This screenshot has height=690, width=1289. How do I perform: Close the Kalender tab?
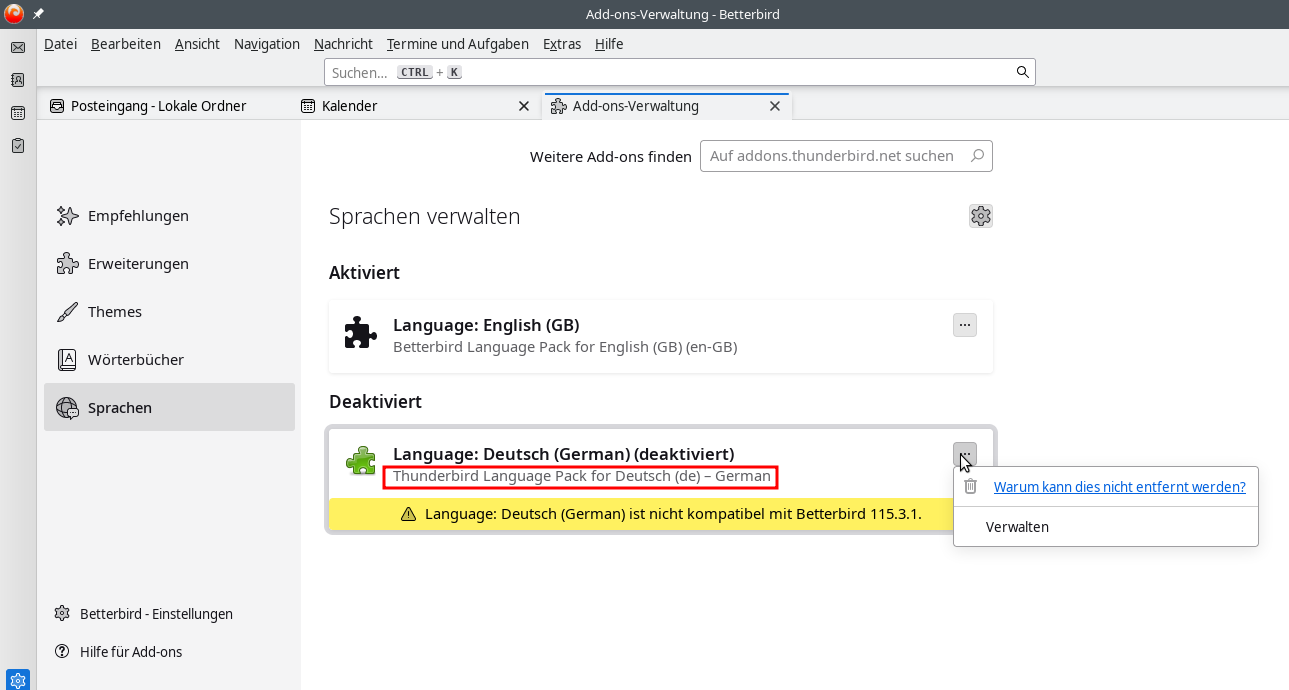[524, 106]
